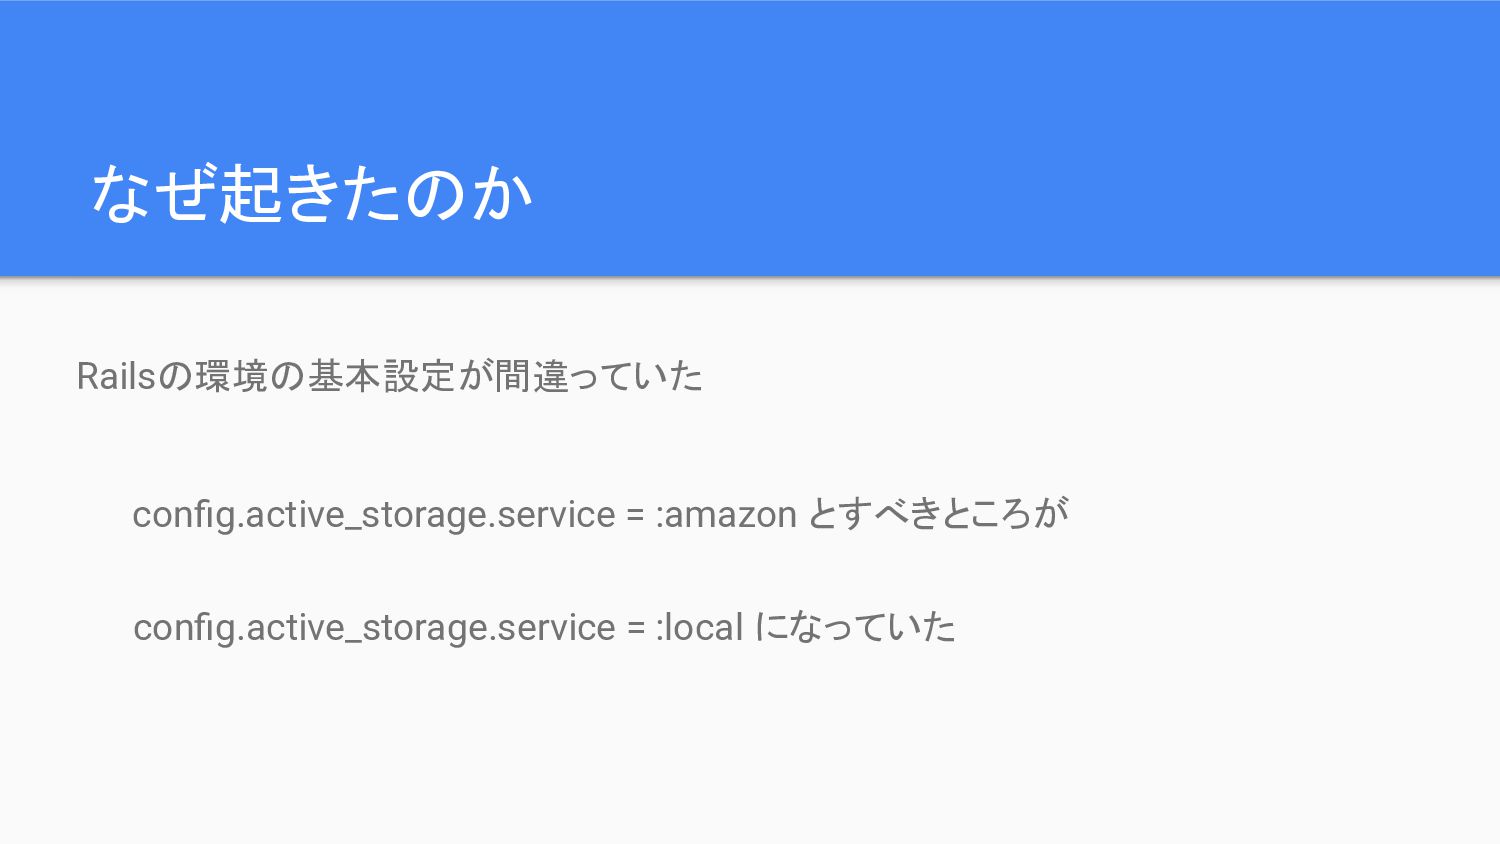Click the phrase になっていた
The image size is (1500, 844).
pyautogui.click(x=855, y=628)
